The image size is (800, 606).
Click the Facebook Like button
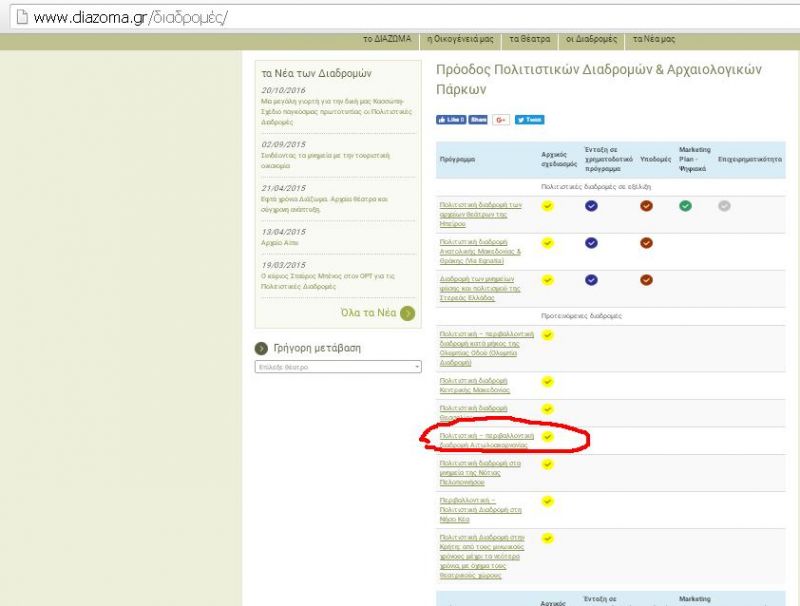pos(451,120)
